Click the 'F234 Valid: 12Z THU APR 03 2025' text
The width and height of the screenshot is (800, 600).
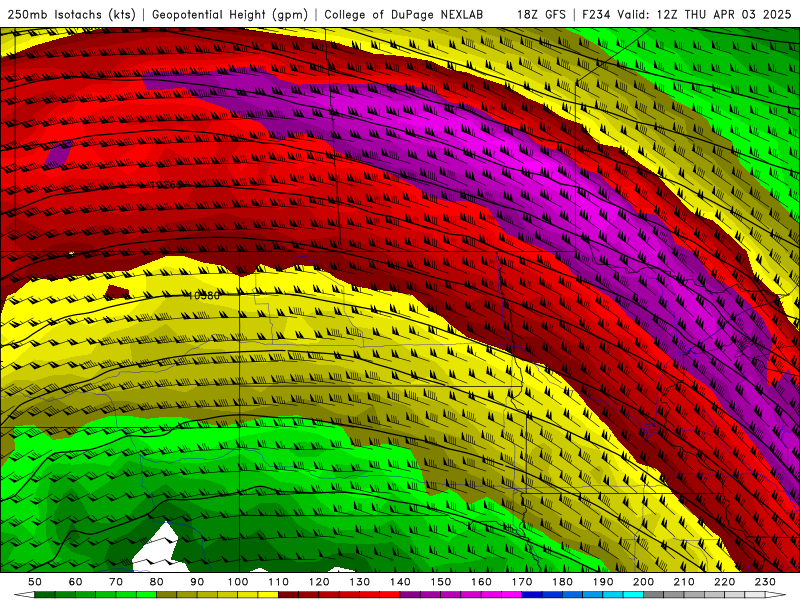[x=686, y=14]
